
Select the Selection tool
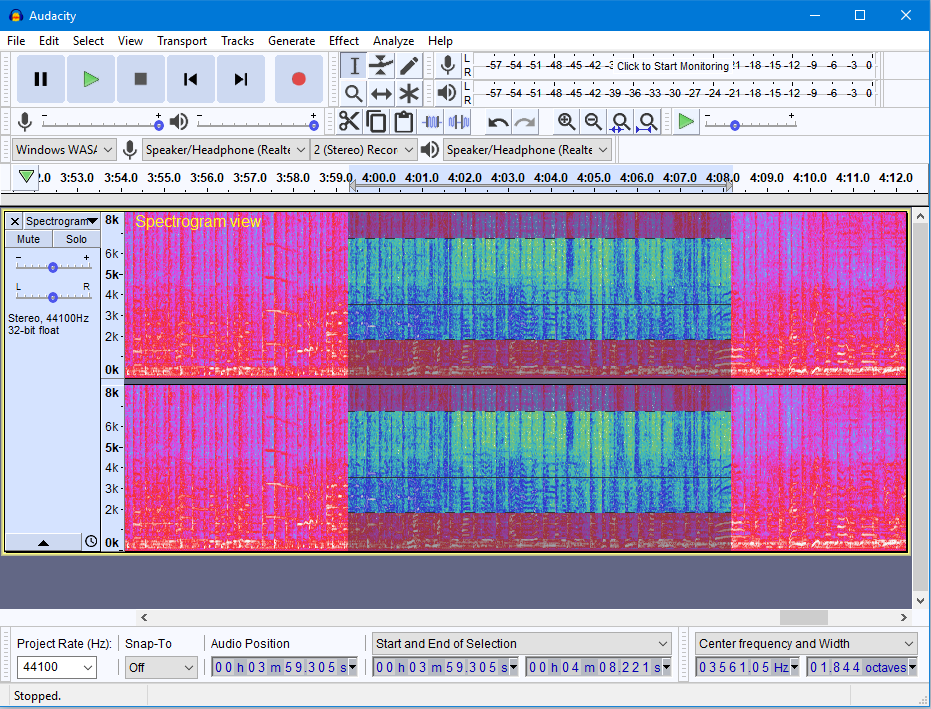click(x=352, y=64)
